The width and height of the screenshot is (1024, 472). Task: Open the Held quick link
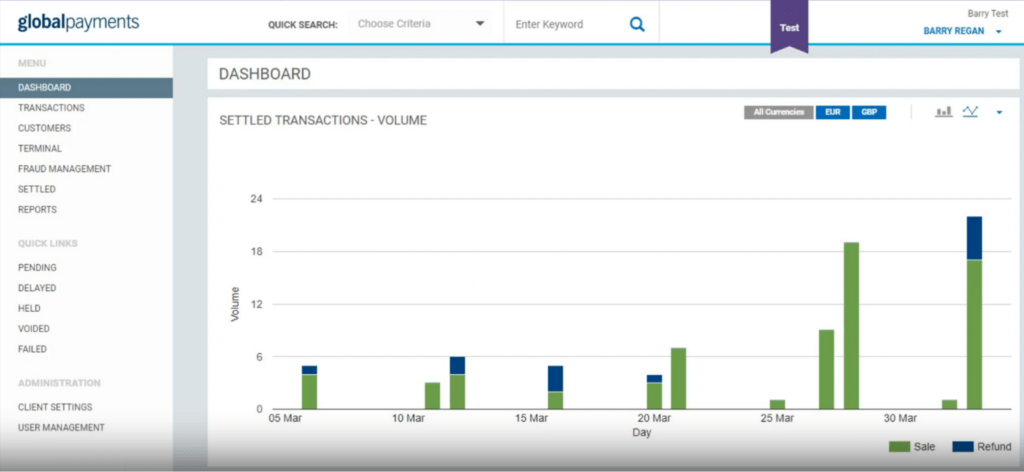tap(29, 308)
